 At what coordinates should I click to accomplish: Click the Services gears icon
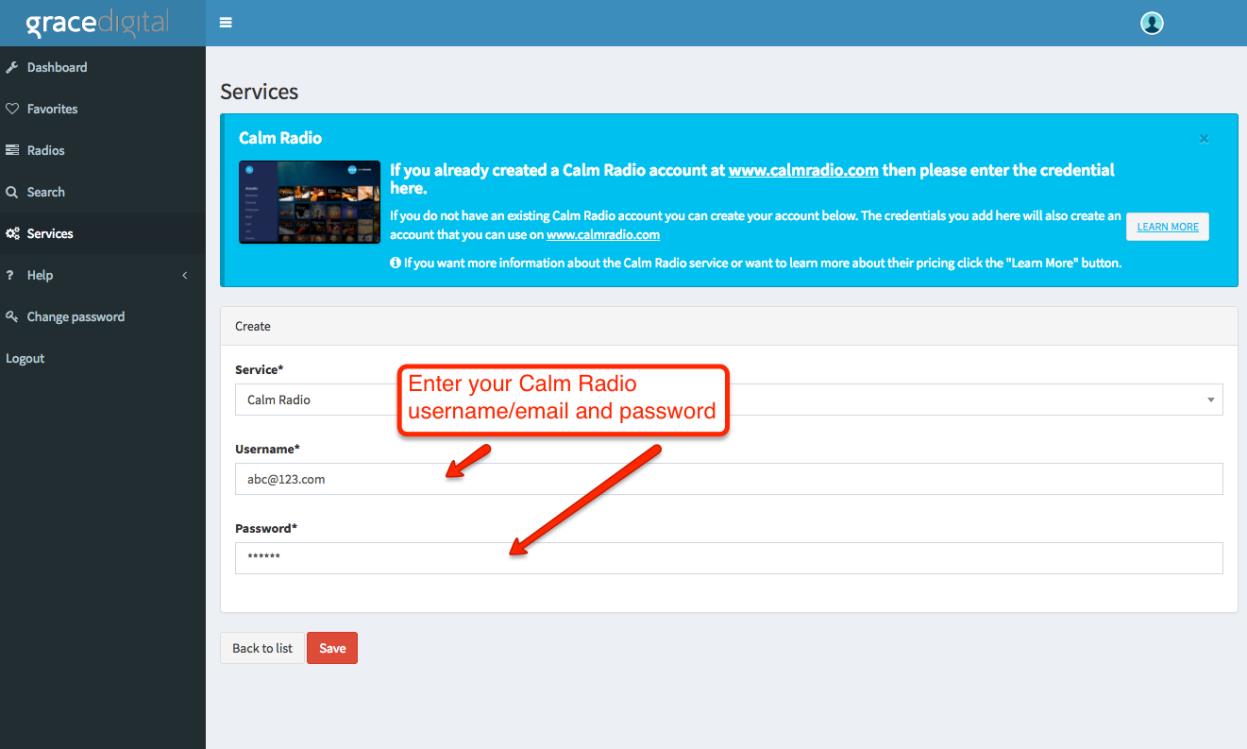tap(11, 235)
